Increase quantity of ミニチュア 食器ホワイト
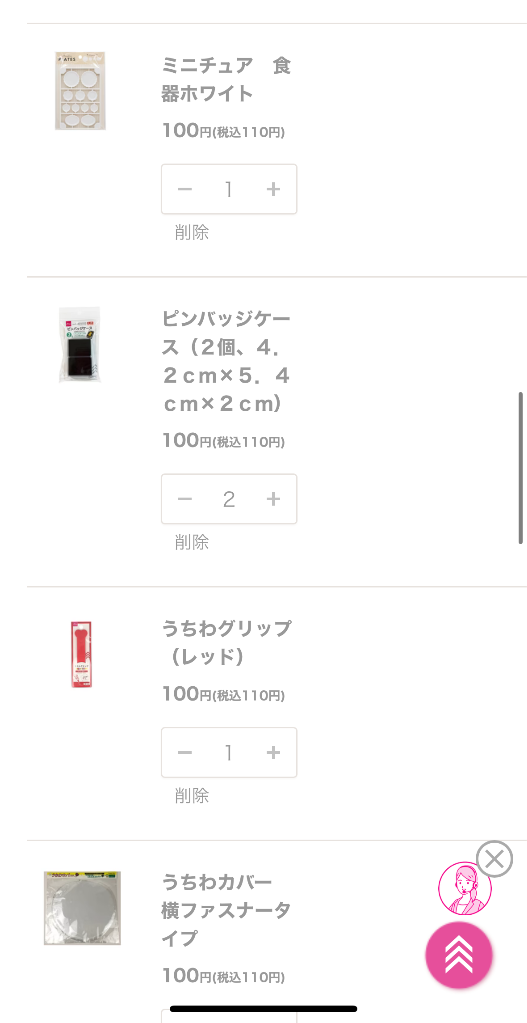 pyautogui.click(x=273, y=189)
